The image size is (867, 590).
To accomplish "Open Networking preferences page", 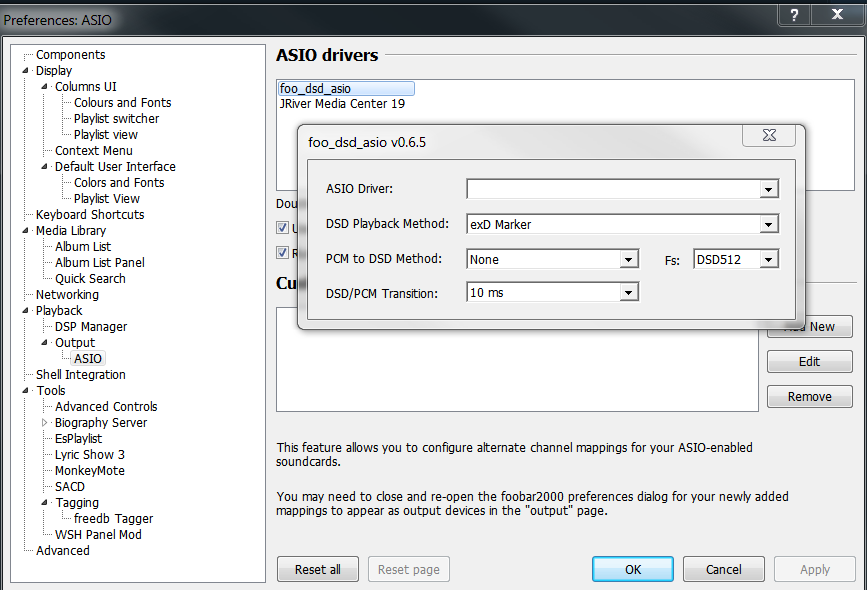I will tap(67, 295).
